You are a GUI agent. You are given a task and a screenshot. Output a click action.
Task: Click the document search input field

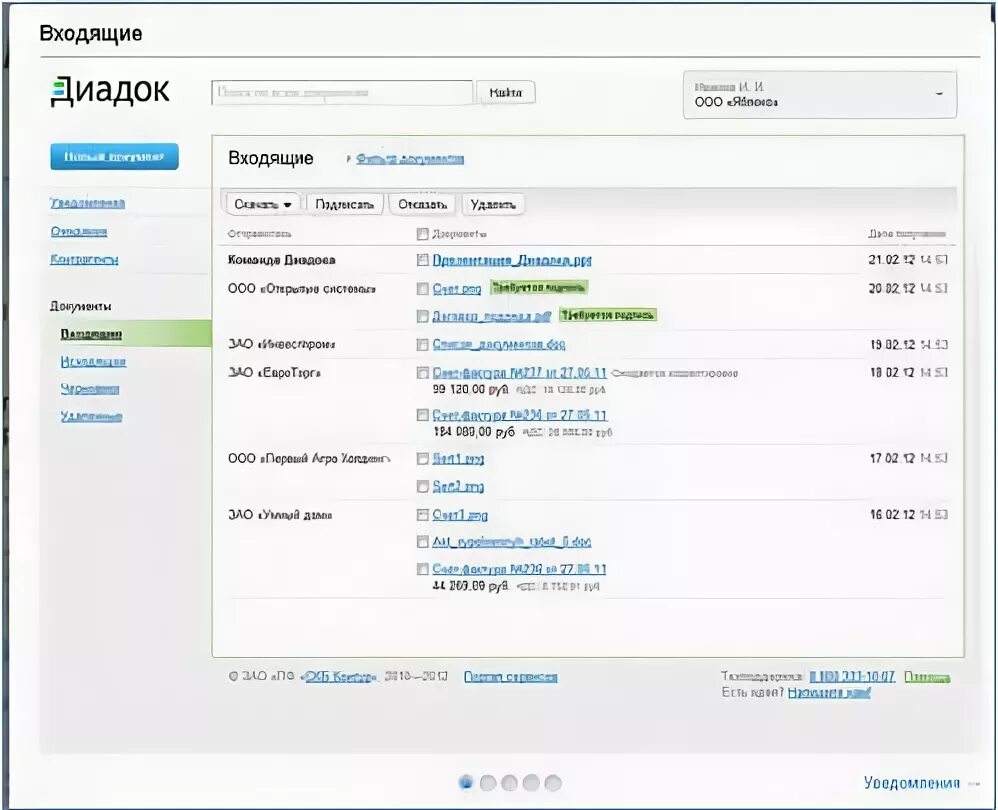coord(342,93)
